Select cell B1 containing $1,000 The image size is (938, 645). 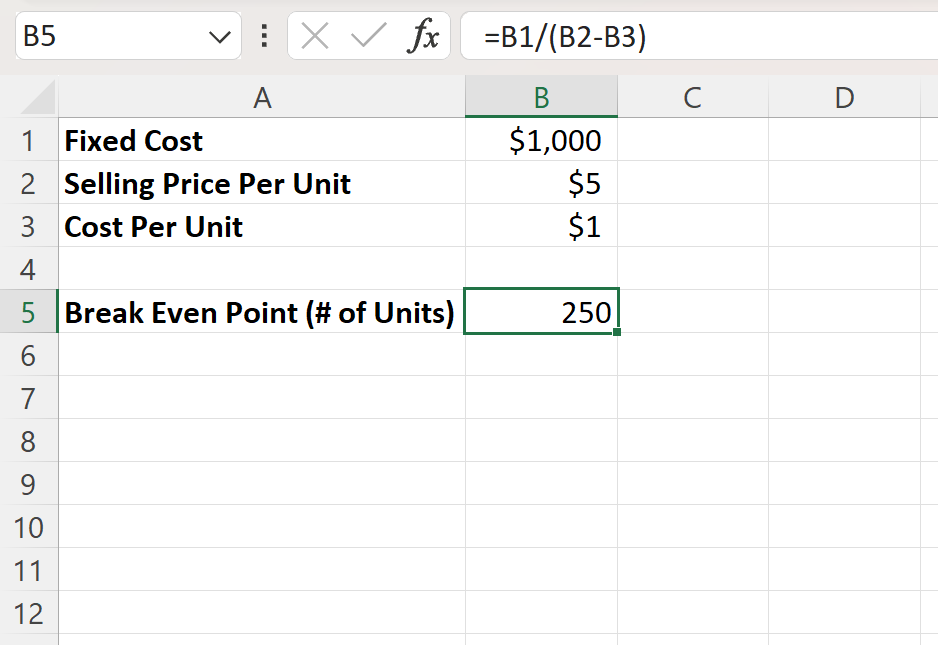point(541,140)
